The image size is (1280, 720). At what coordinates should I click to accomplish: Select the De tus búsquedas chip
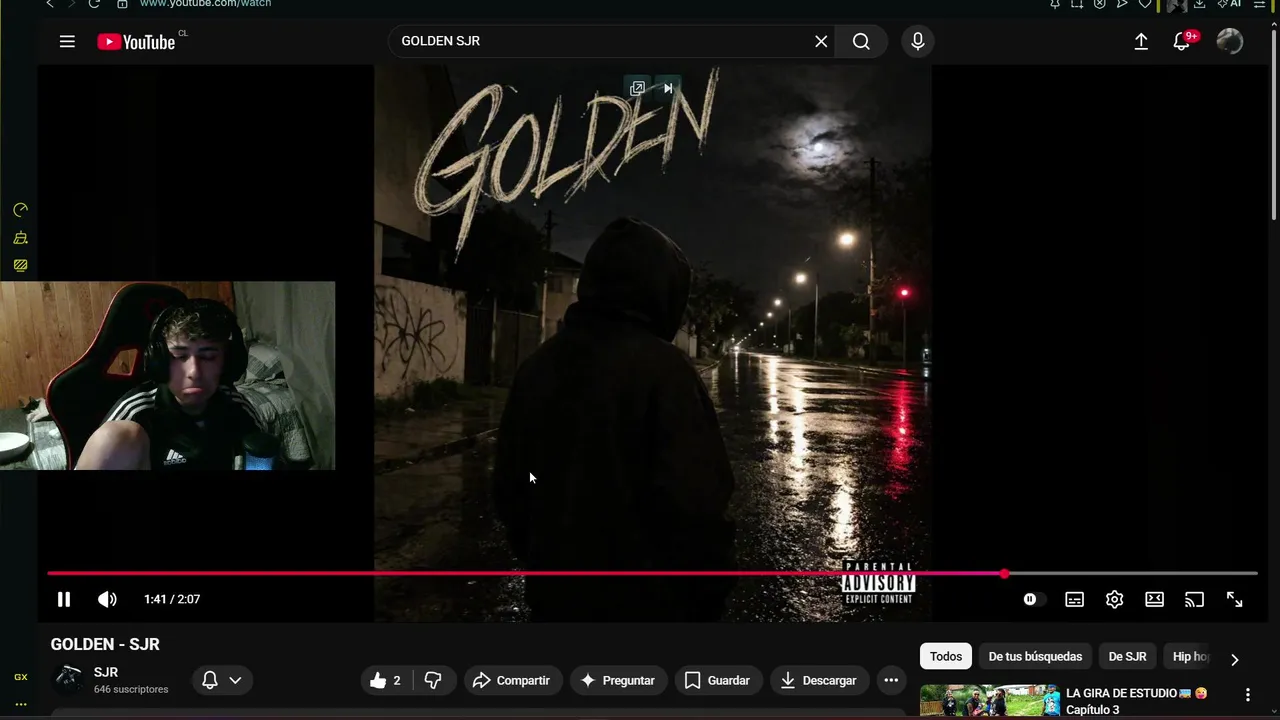click(1035, 656)
